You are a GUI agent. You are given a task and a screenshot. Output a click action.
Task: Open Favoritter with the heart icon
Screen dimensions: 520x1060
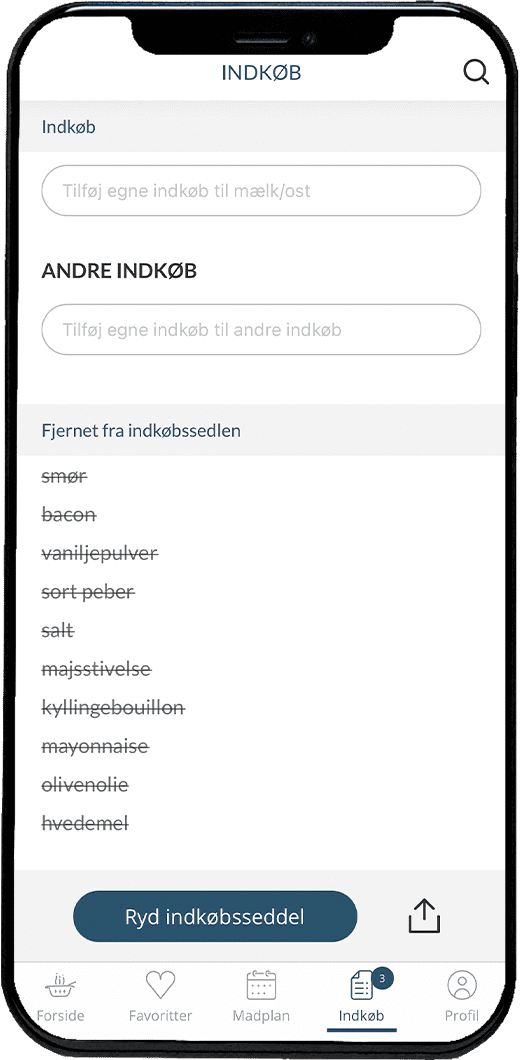coord(160,985)
